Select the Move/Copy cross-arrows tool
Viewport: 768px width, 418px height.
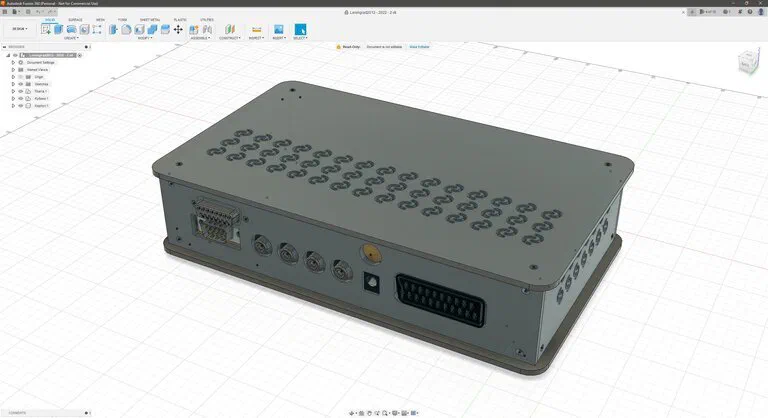pyautogui.click(x=178, y=29)
